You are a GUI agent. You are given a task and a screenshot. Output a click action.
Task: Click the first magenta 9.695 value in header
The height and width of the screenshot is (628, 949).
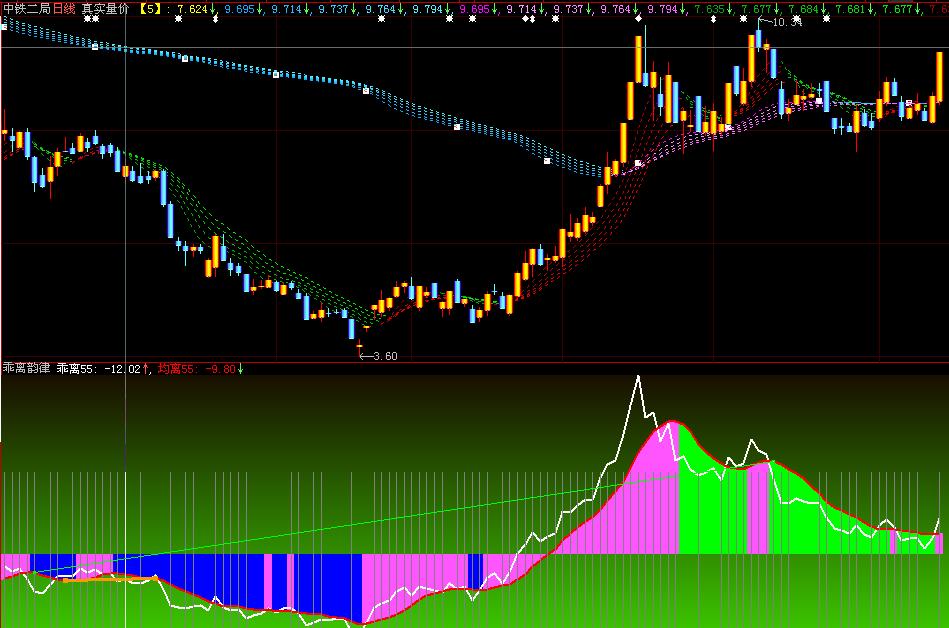[x=475, y=8]
